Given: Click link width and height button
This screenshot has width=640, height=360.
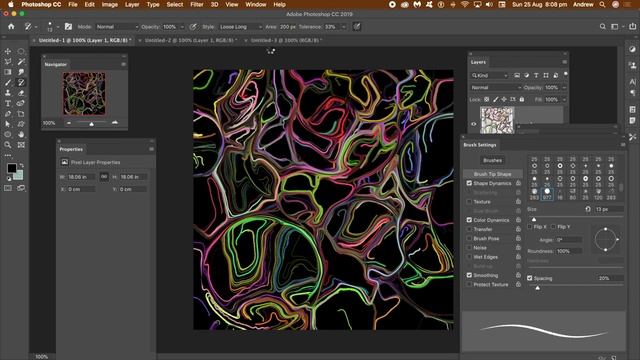Looking at the screenshot, I should (104, 177).
